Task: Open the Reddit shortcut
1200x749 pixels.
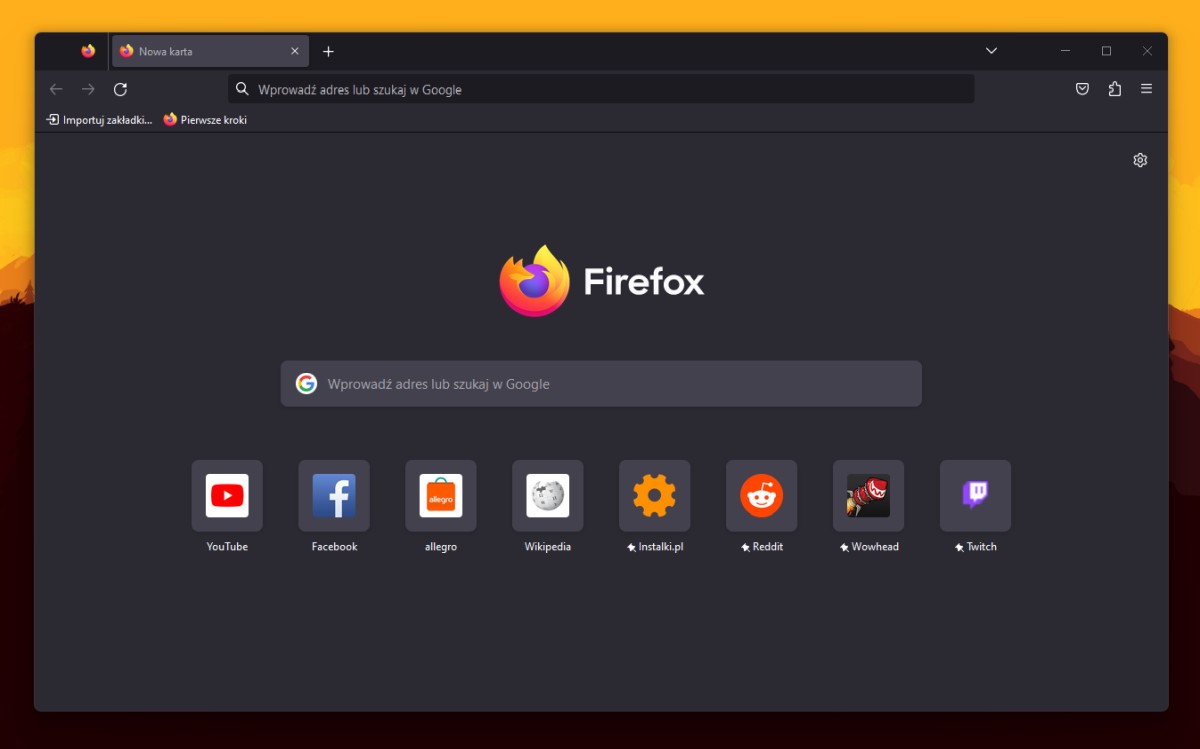Action: (x=761, y=495)
